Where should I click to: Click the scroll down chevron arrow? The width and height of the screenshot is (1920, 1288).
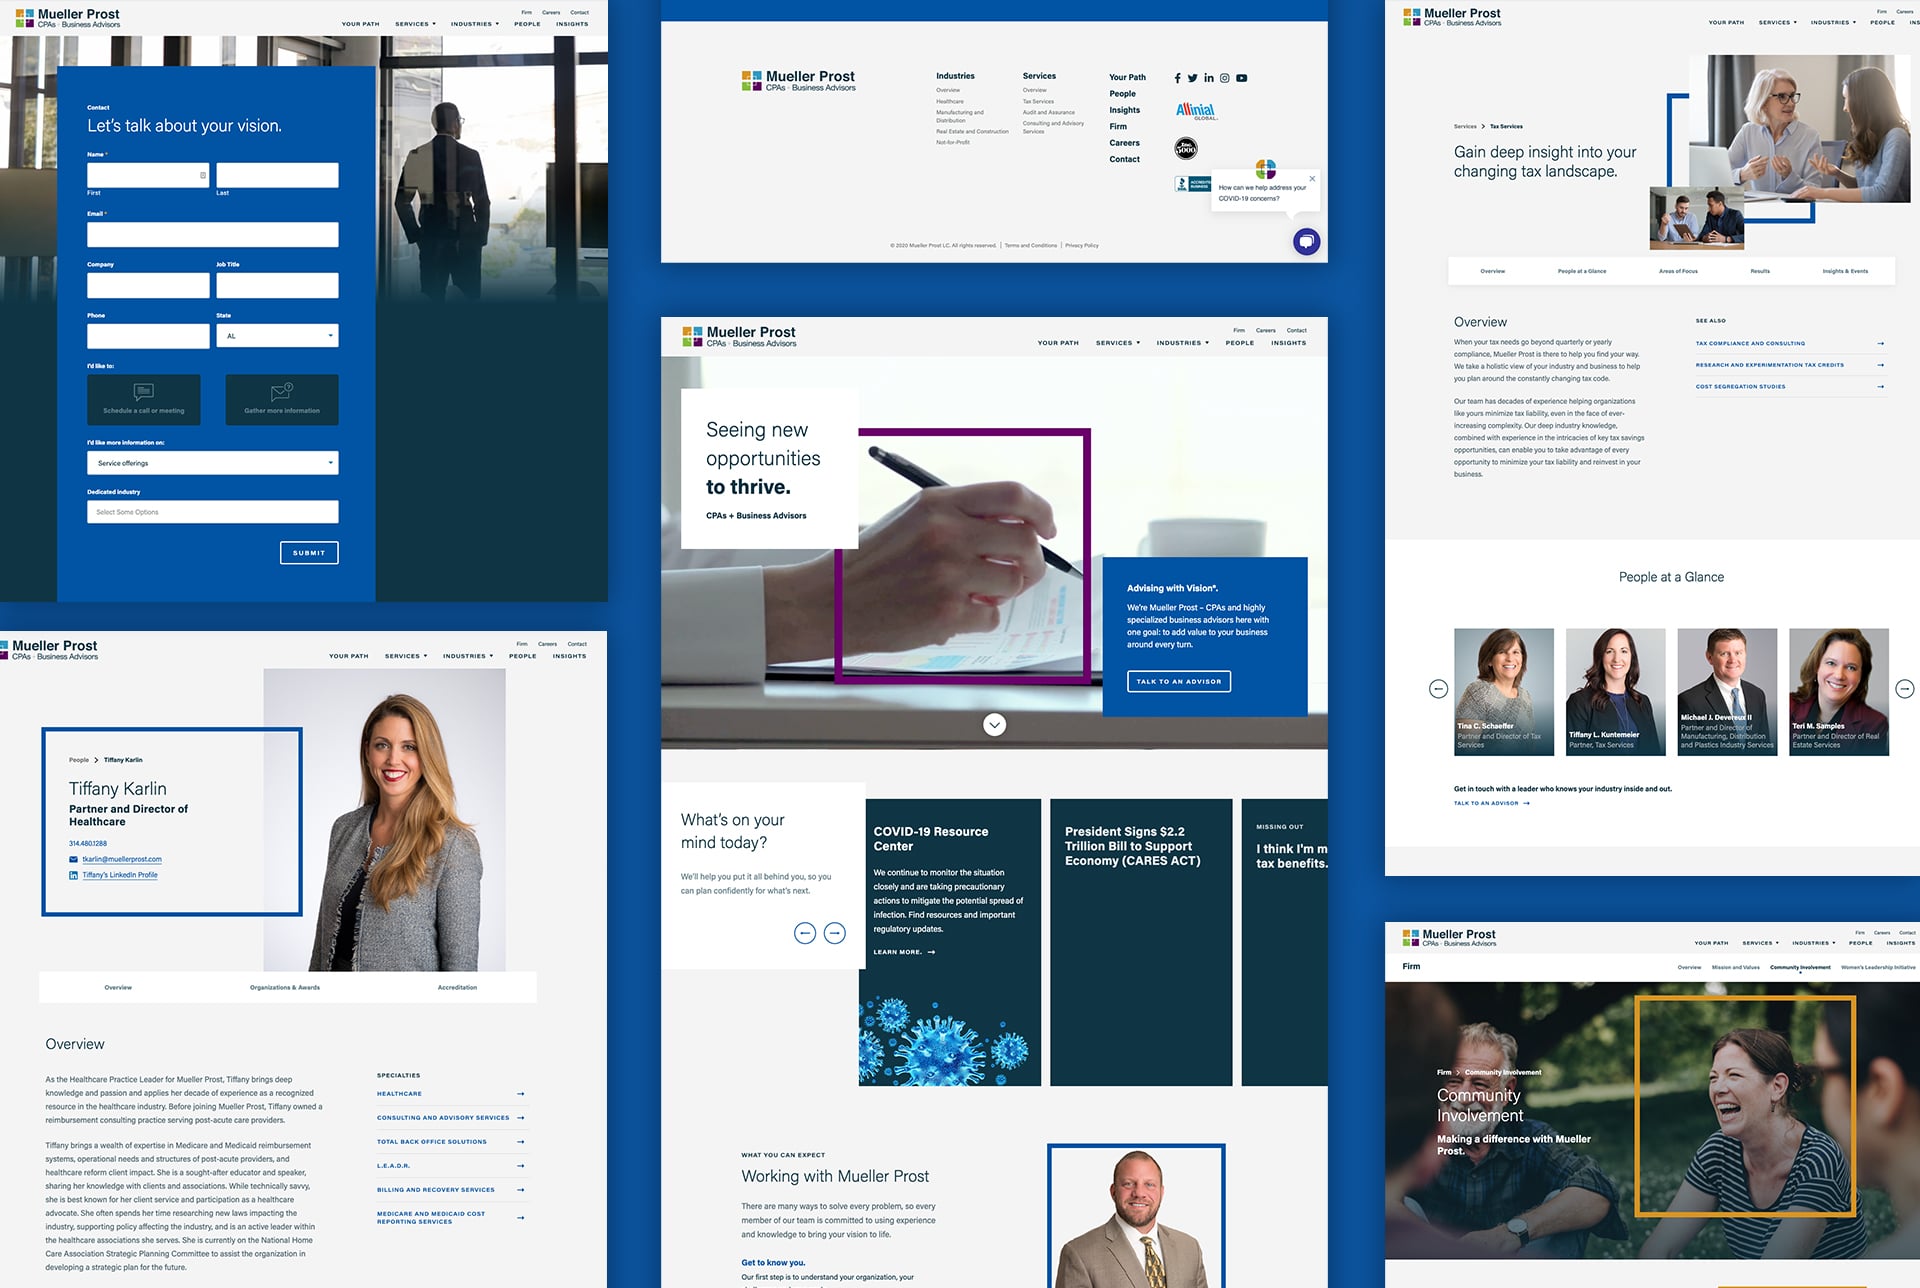pos(994,724)
